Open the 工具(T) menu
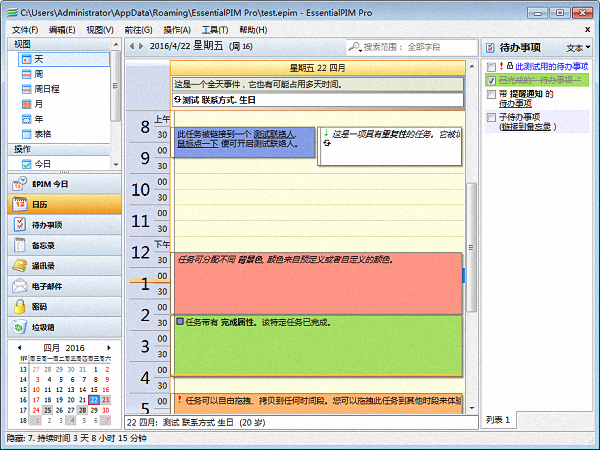This screenshot has width=600, height=450. tap(215, 30)
